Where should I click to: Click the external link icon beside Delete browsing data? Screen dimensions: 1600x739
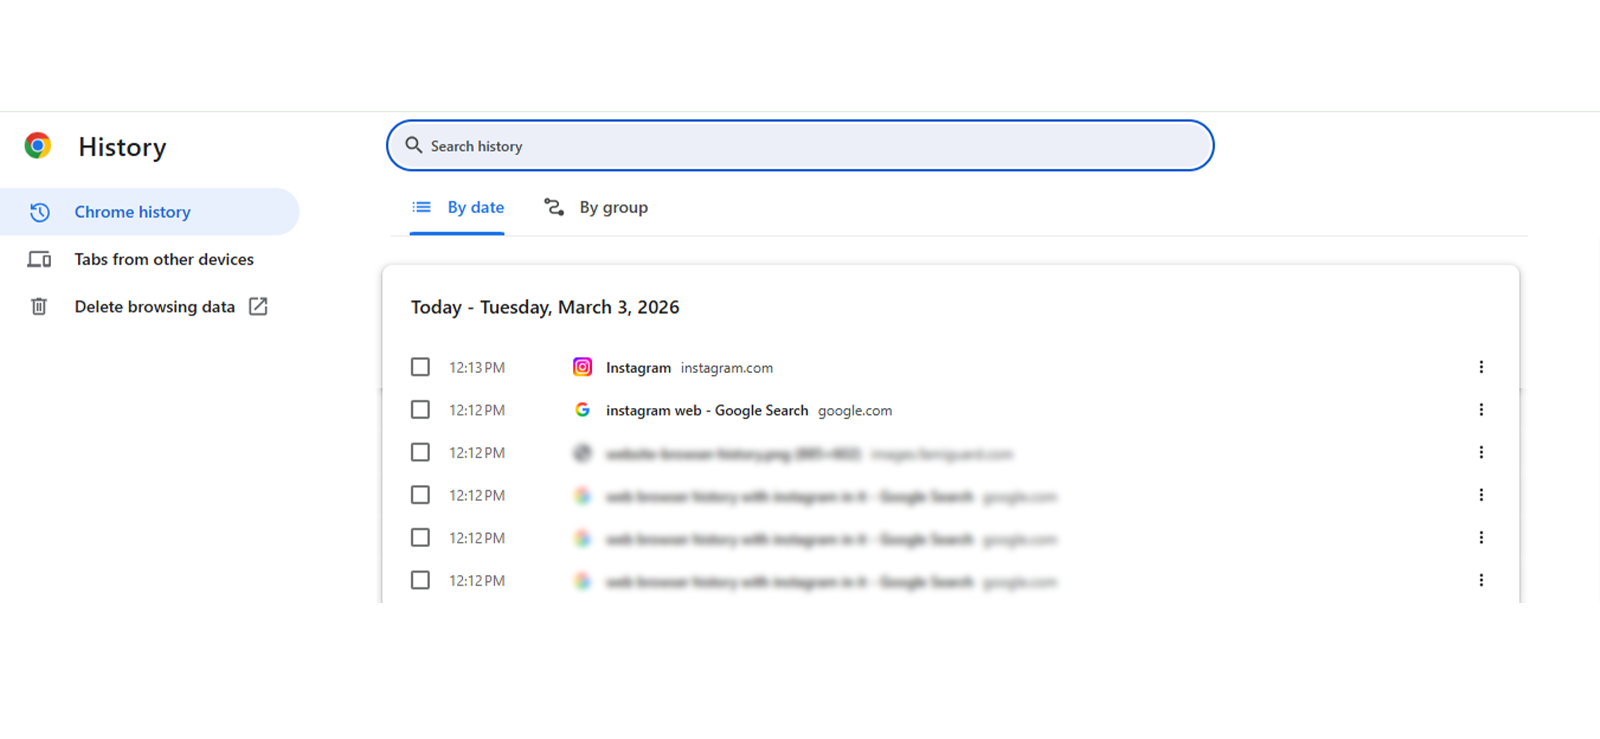tap(258, 306)
